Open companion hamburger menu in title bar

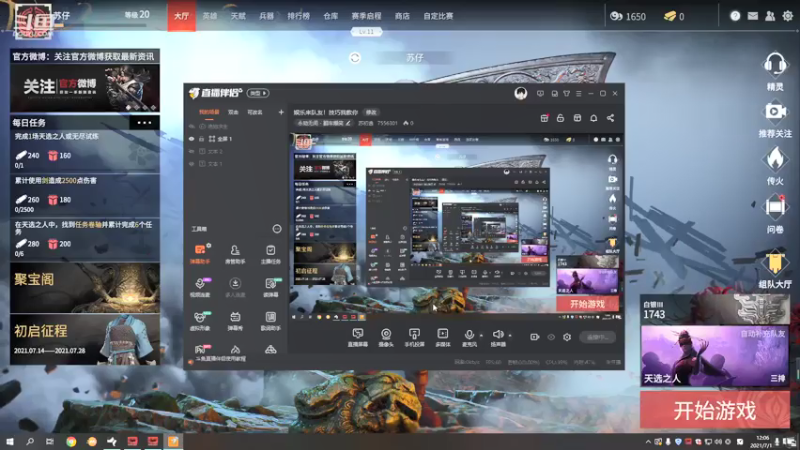click(579, 93)
